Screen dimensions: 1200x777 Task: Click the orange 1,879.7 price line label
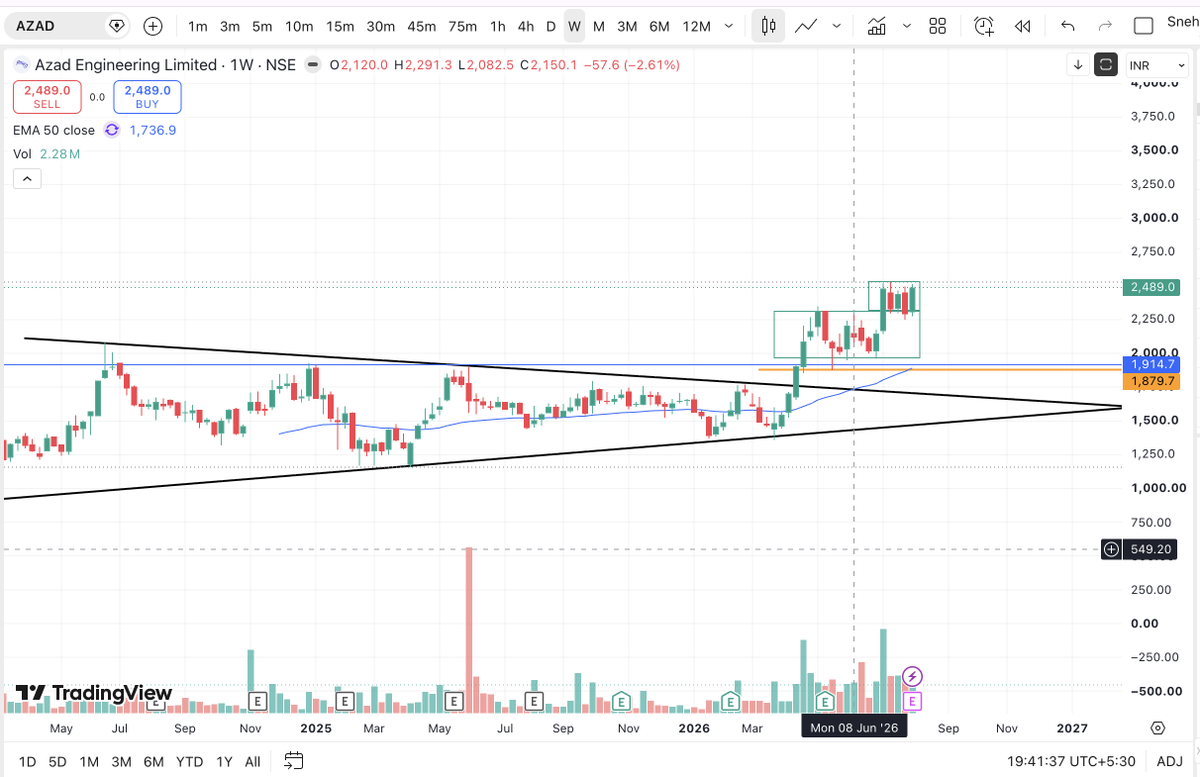coord(1153,381)
